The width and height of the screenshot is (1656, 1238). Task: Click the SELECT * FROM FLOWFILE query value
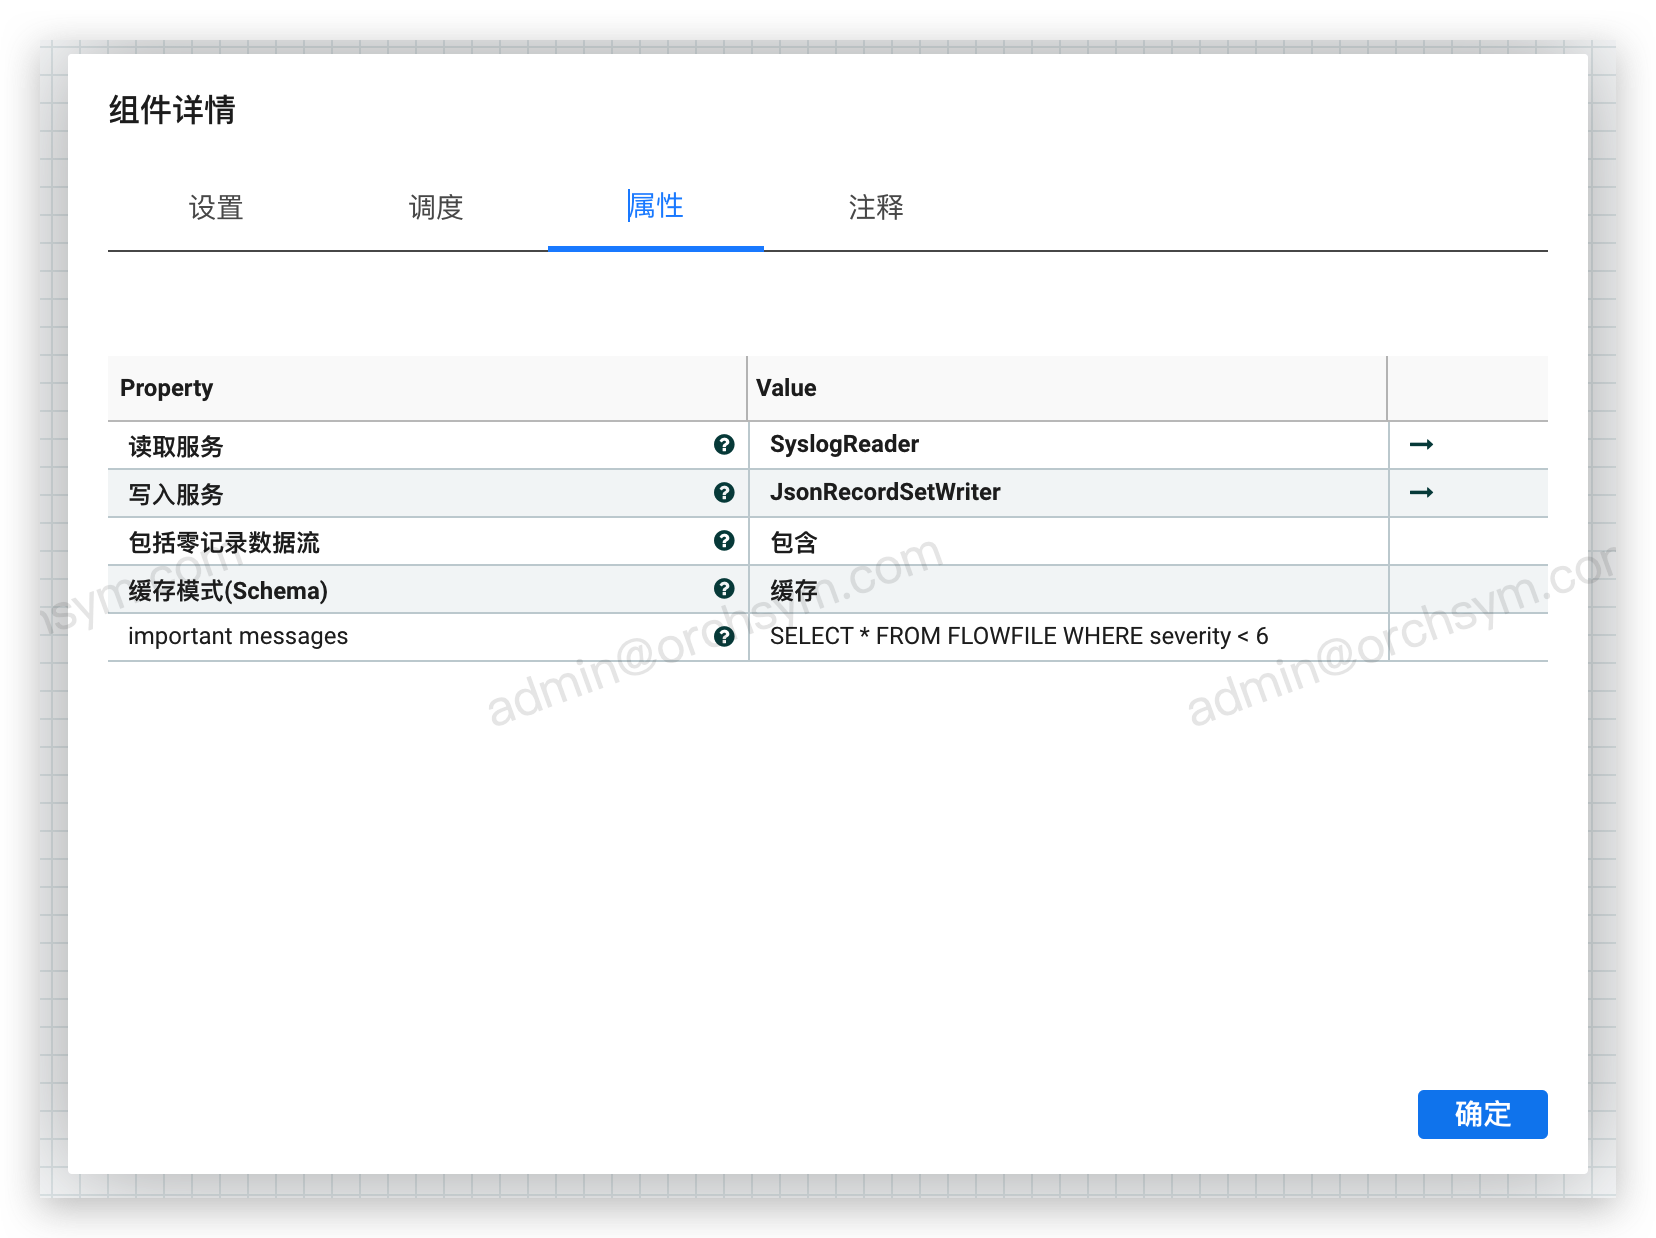pyautogui.click(x=1018, y=637)
